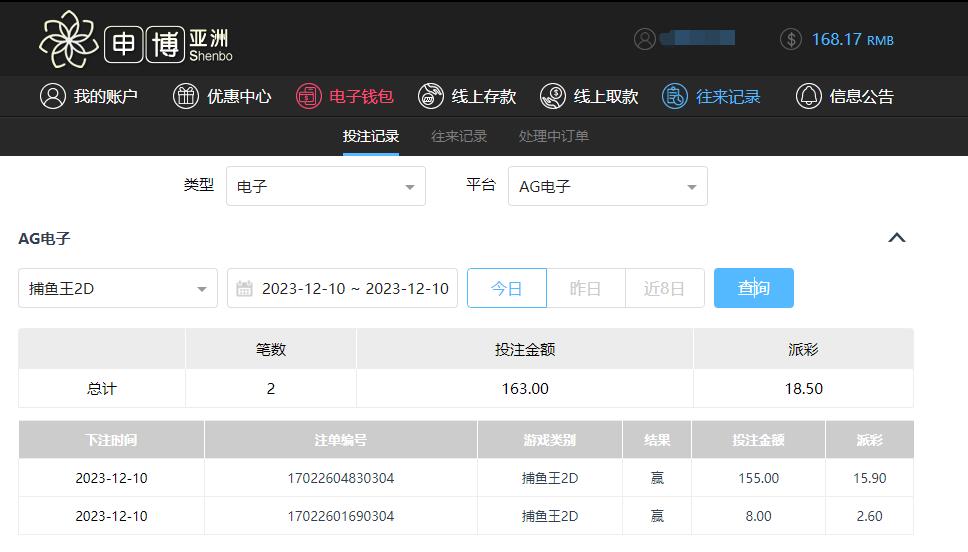Click the 优惠中心 gift icon
The width and height of the screenshot is (968, 552).
(186, 96)
